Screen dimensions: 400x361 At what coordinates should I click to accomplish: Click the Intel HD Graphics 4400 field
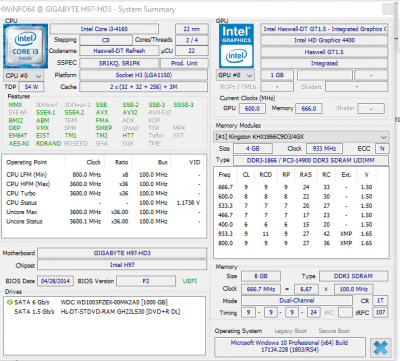point(324,40)
